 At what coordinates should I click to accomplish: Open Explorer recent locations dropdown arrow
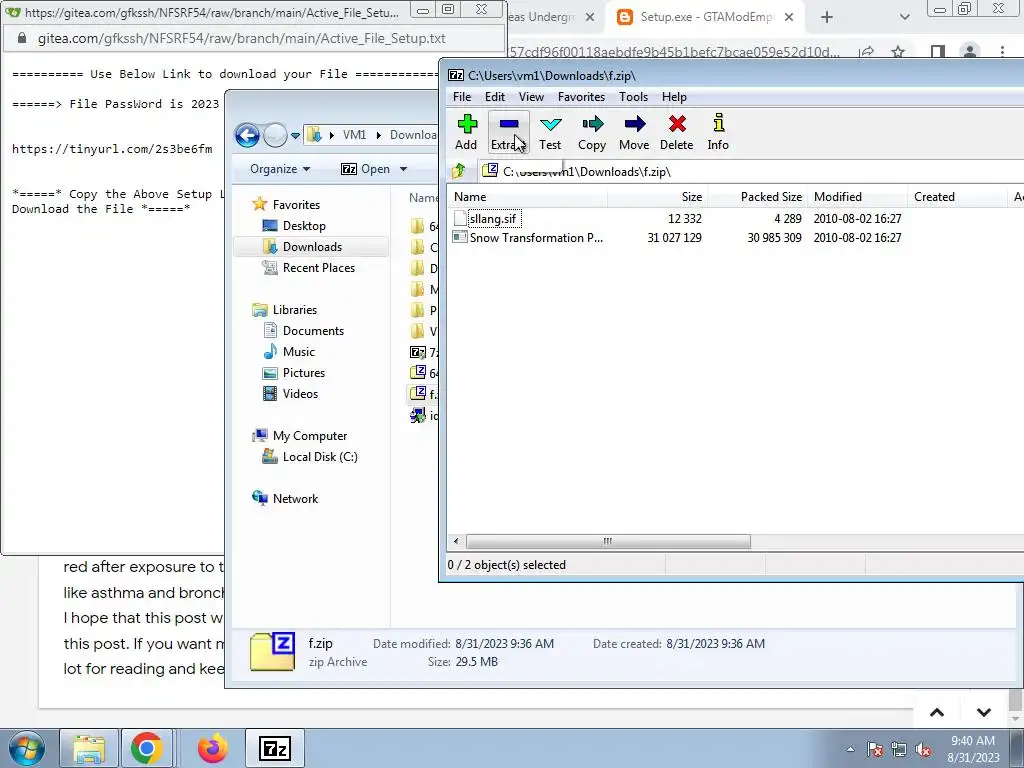click(x=295, y=136)
